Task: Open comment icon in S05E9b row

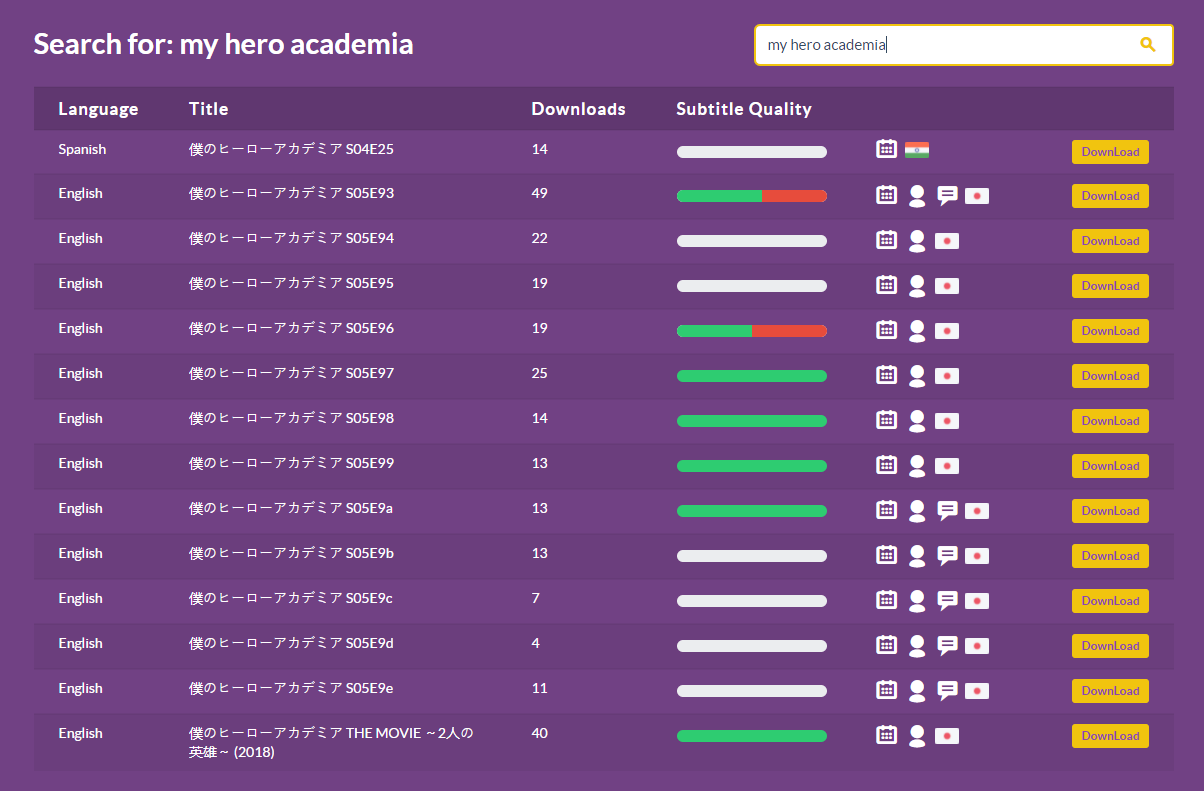Action: pyautogui.click(x=948, y=556)
